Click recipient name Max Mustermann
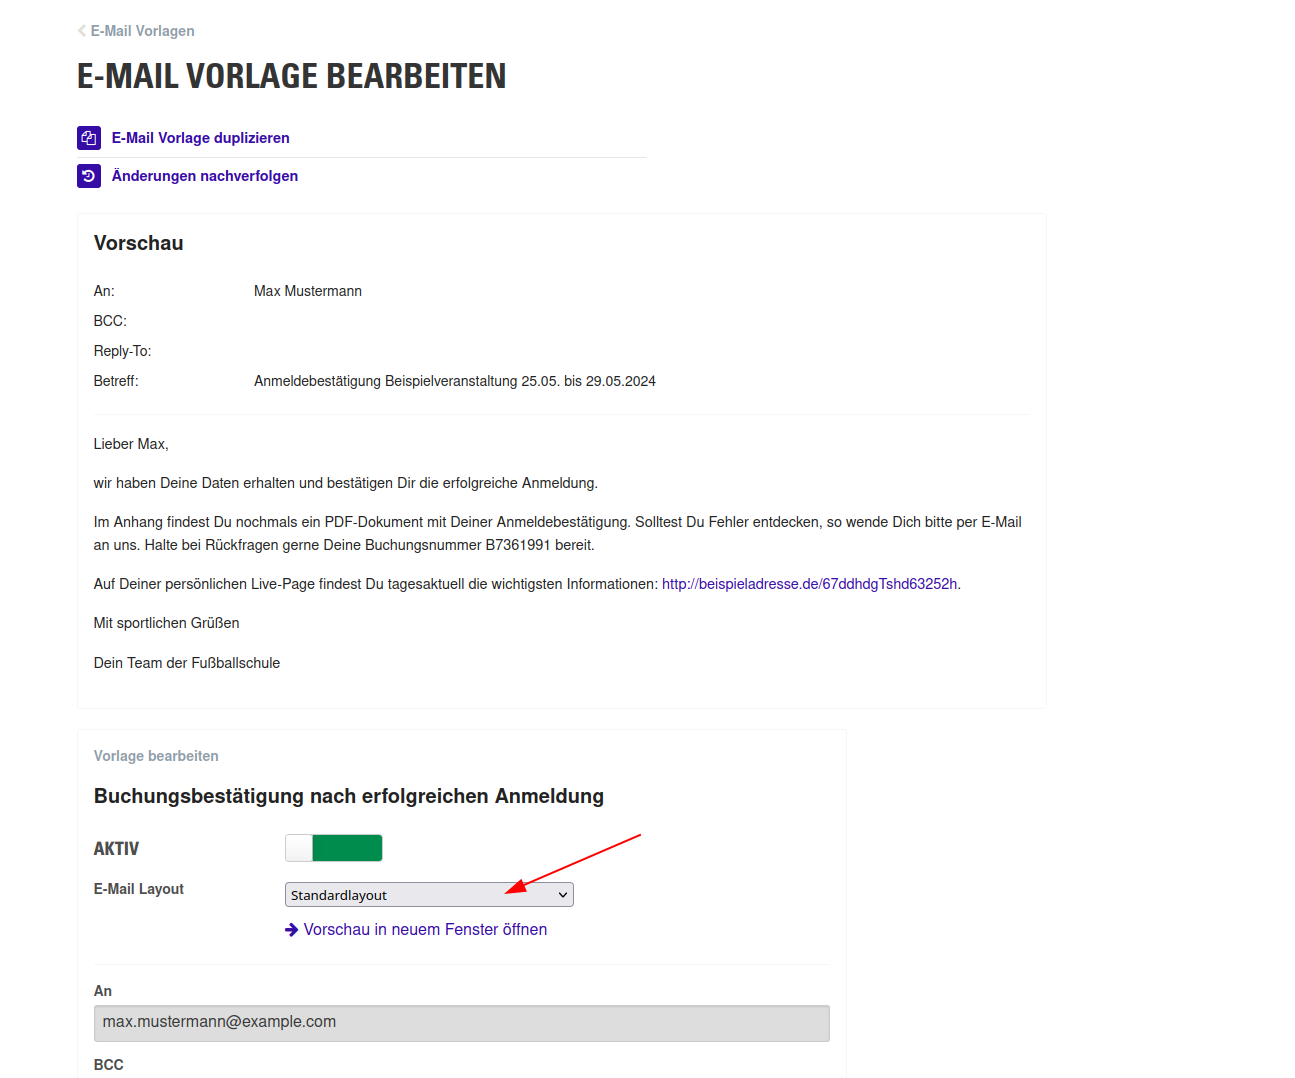This screenshot has width=1295, height=1078. coord(308,291)
